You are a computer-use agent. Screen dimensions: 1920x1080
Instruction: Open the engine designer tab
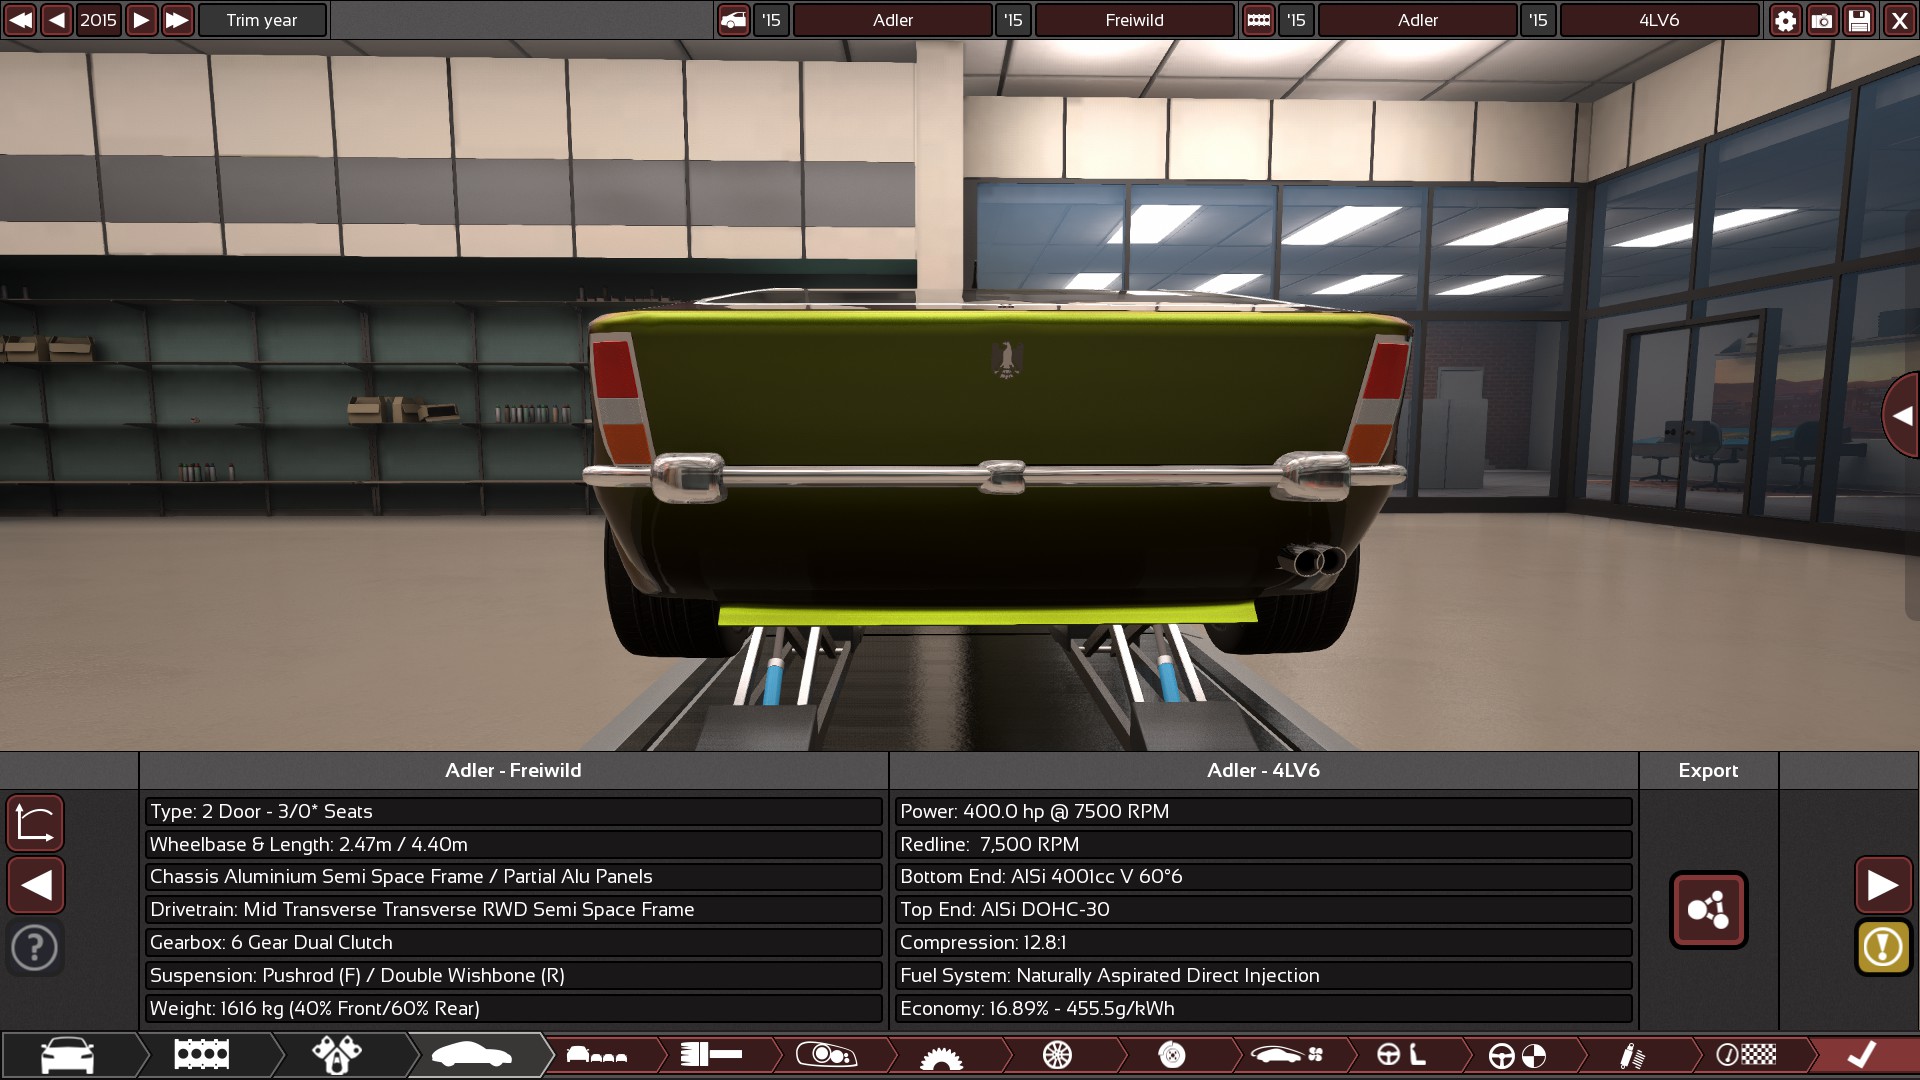coord(202,1055)
